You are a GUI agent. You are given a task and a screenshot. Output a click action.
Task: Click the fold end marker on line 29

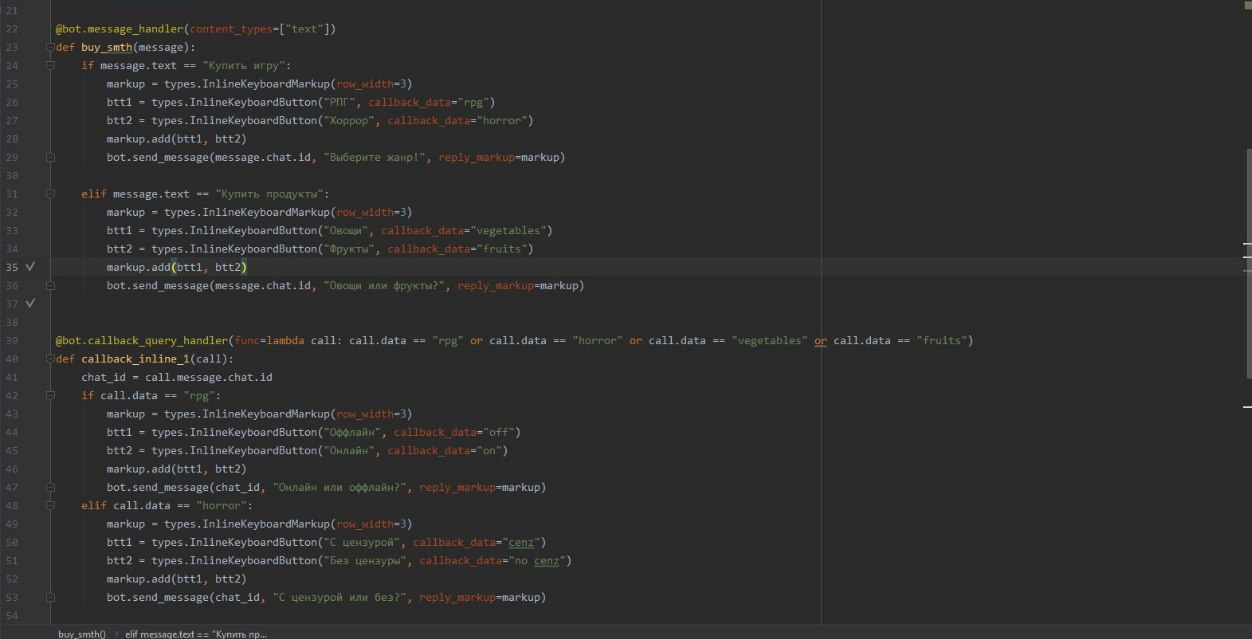click(51, 157)
